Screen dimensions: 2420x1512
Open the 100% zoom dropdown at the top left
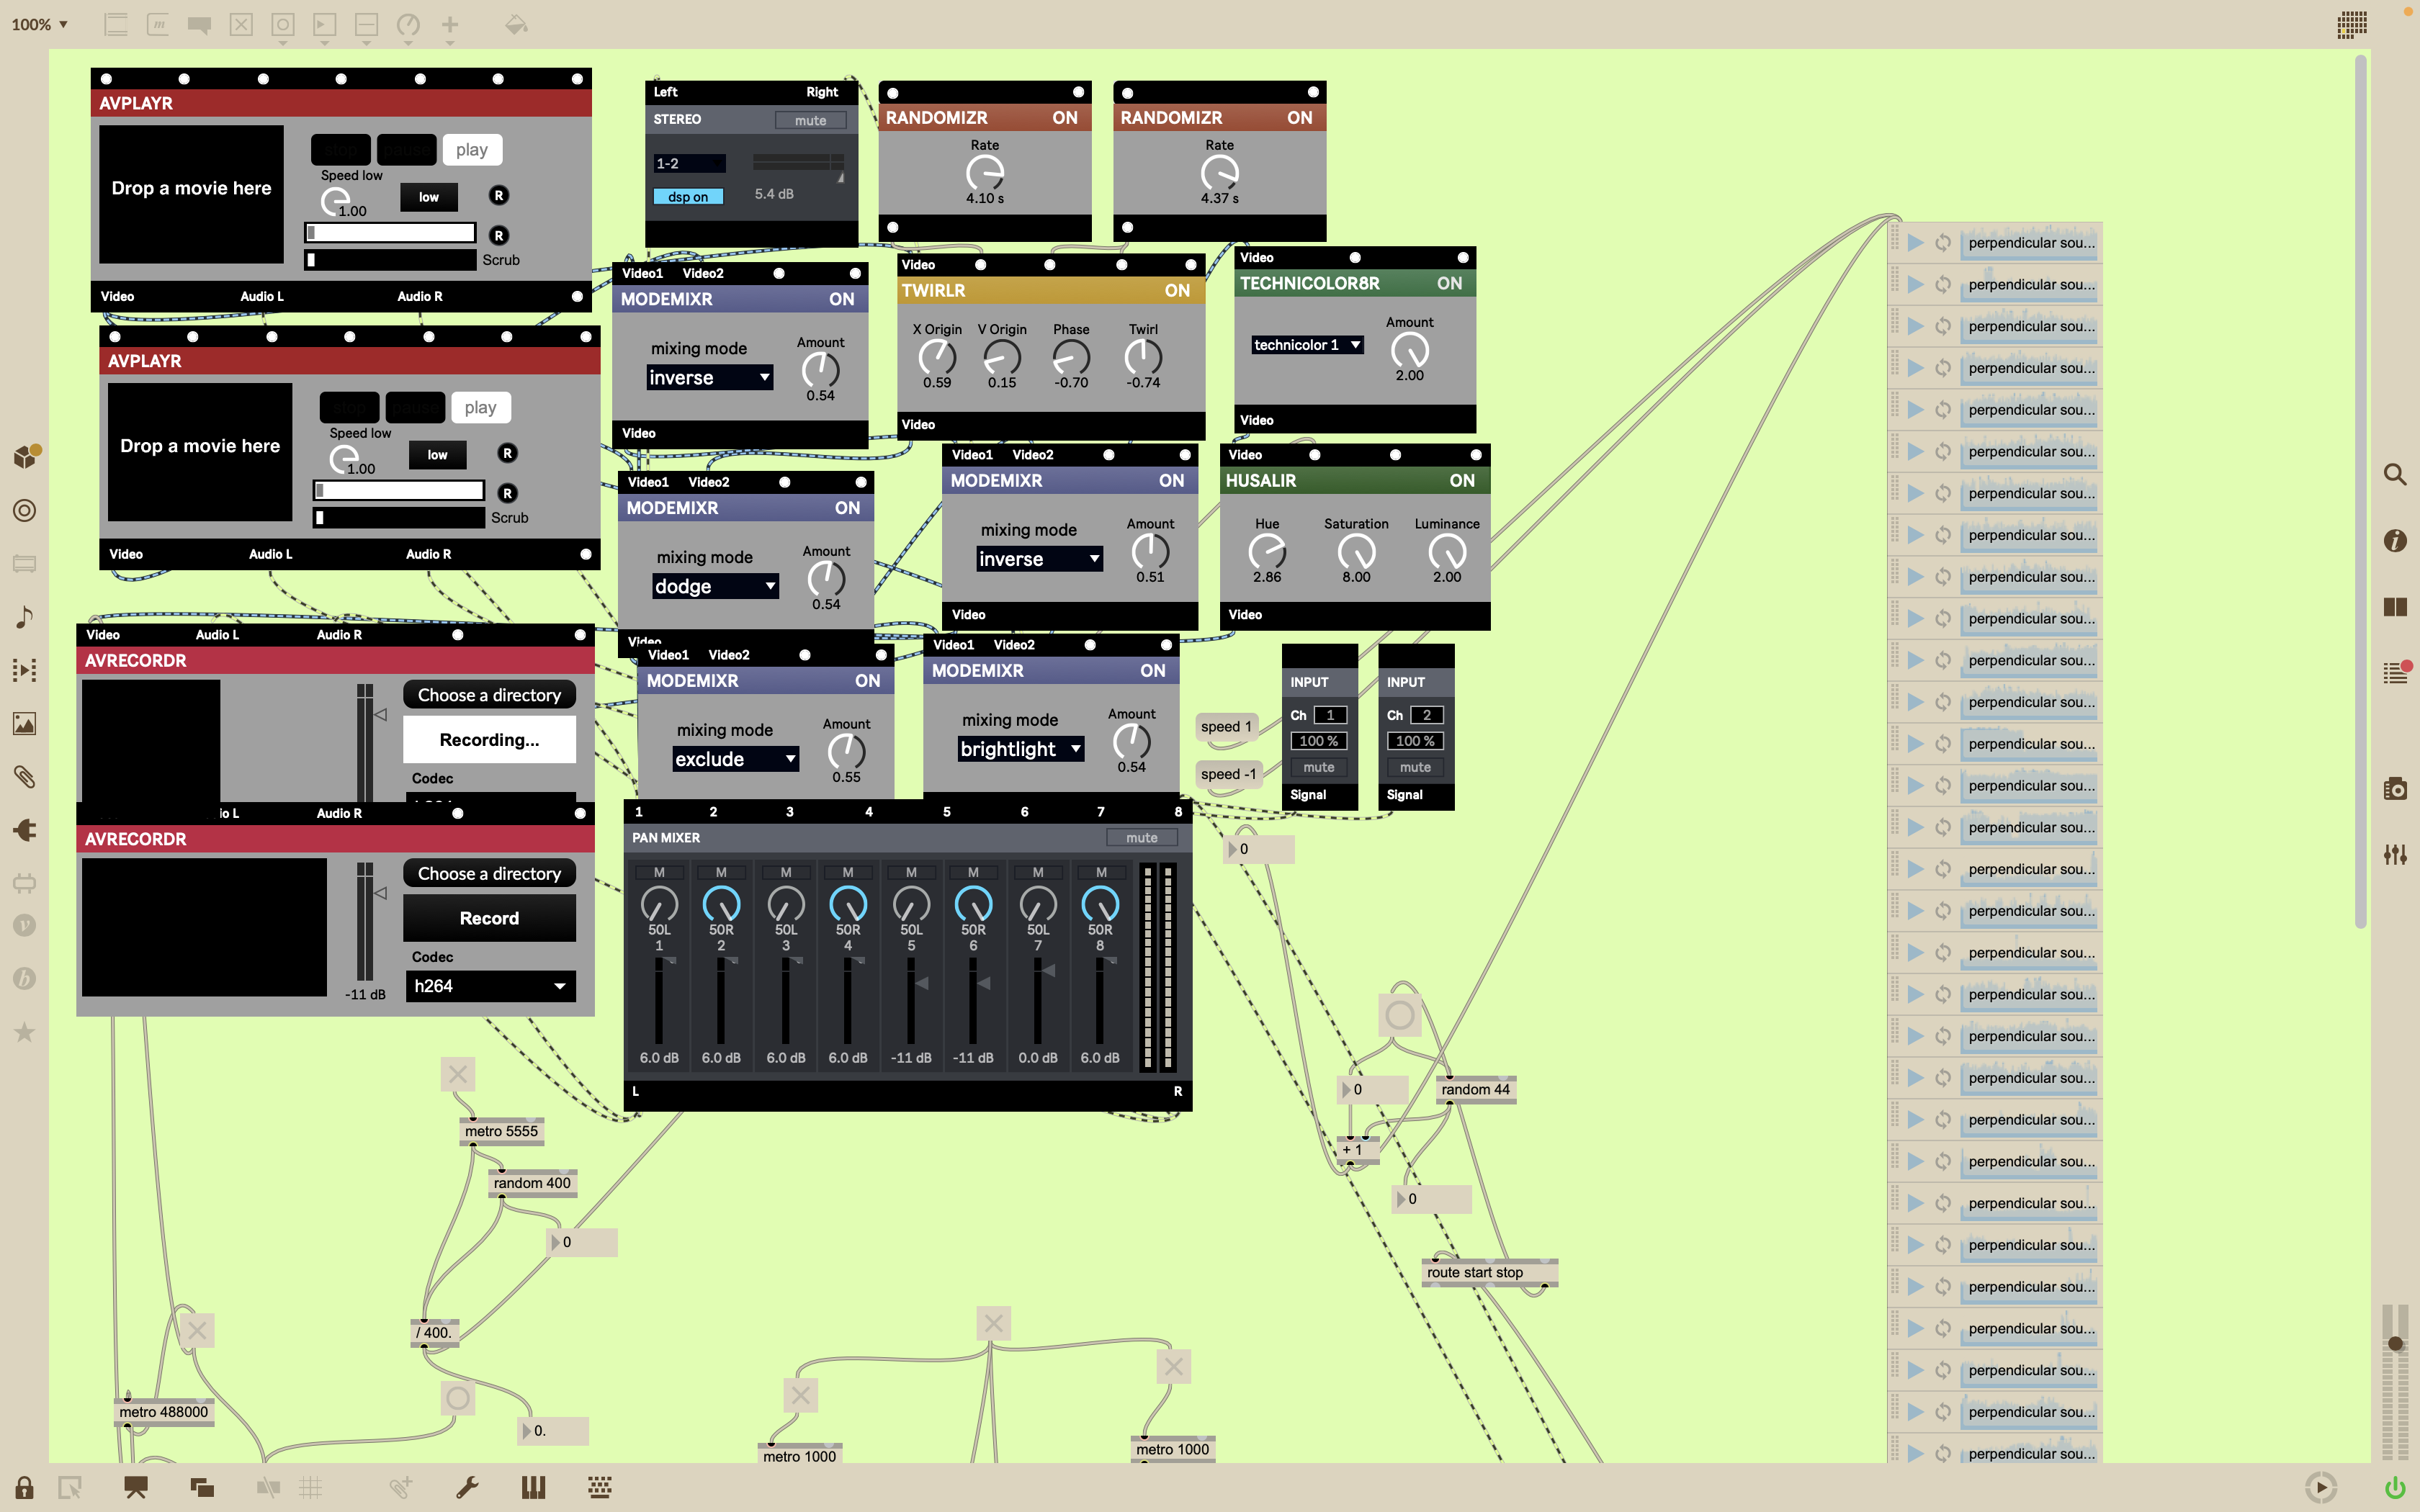click(40, 24)
